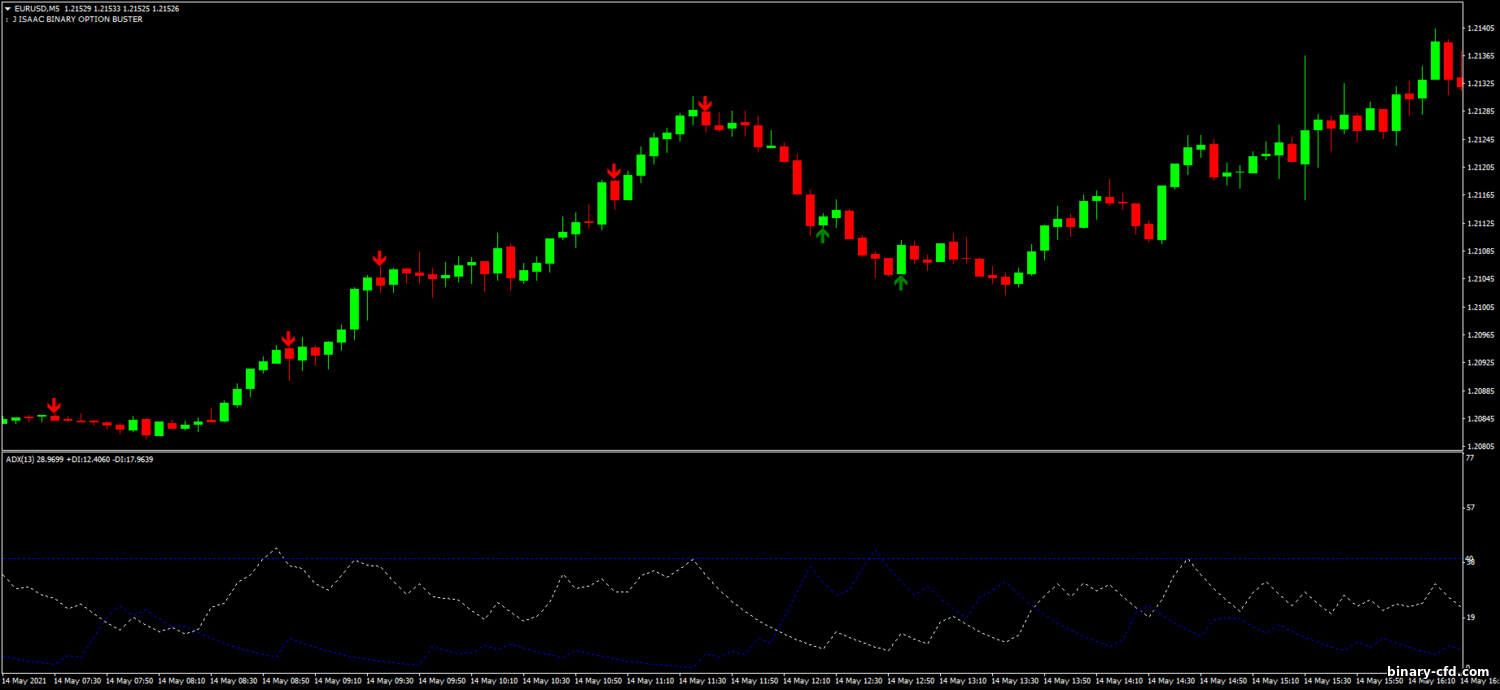The height and width of the screenshot is (690, 1500).
Task: Click the 1.20805 price axis label
Action: click(x=1480, y=446)
